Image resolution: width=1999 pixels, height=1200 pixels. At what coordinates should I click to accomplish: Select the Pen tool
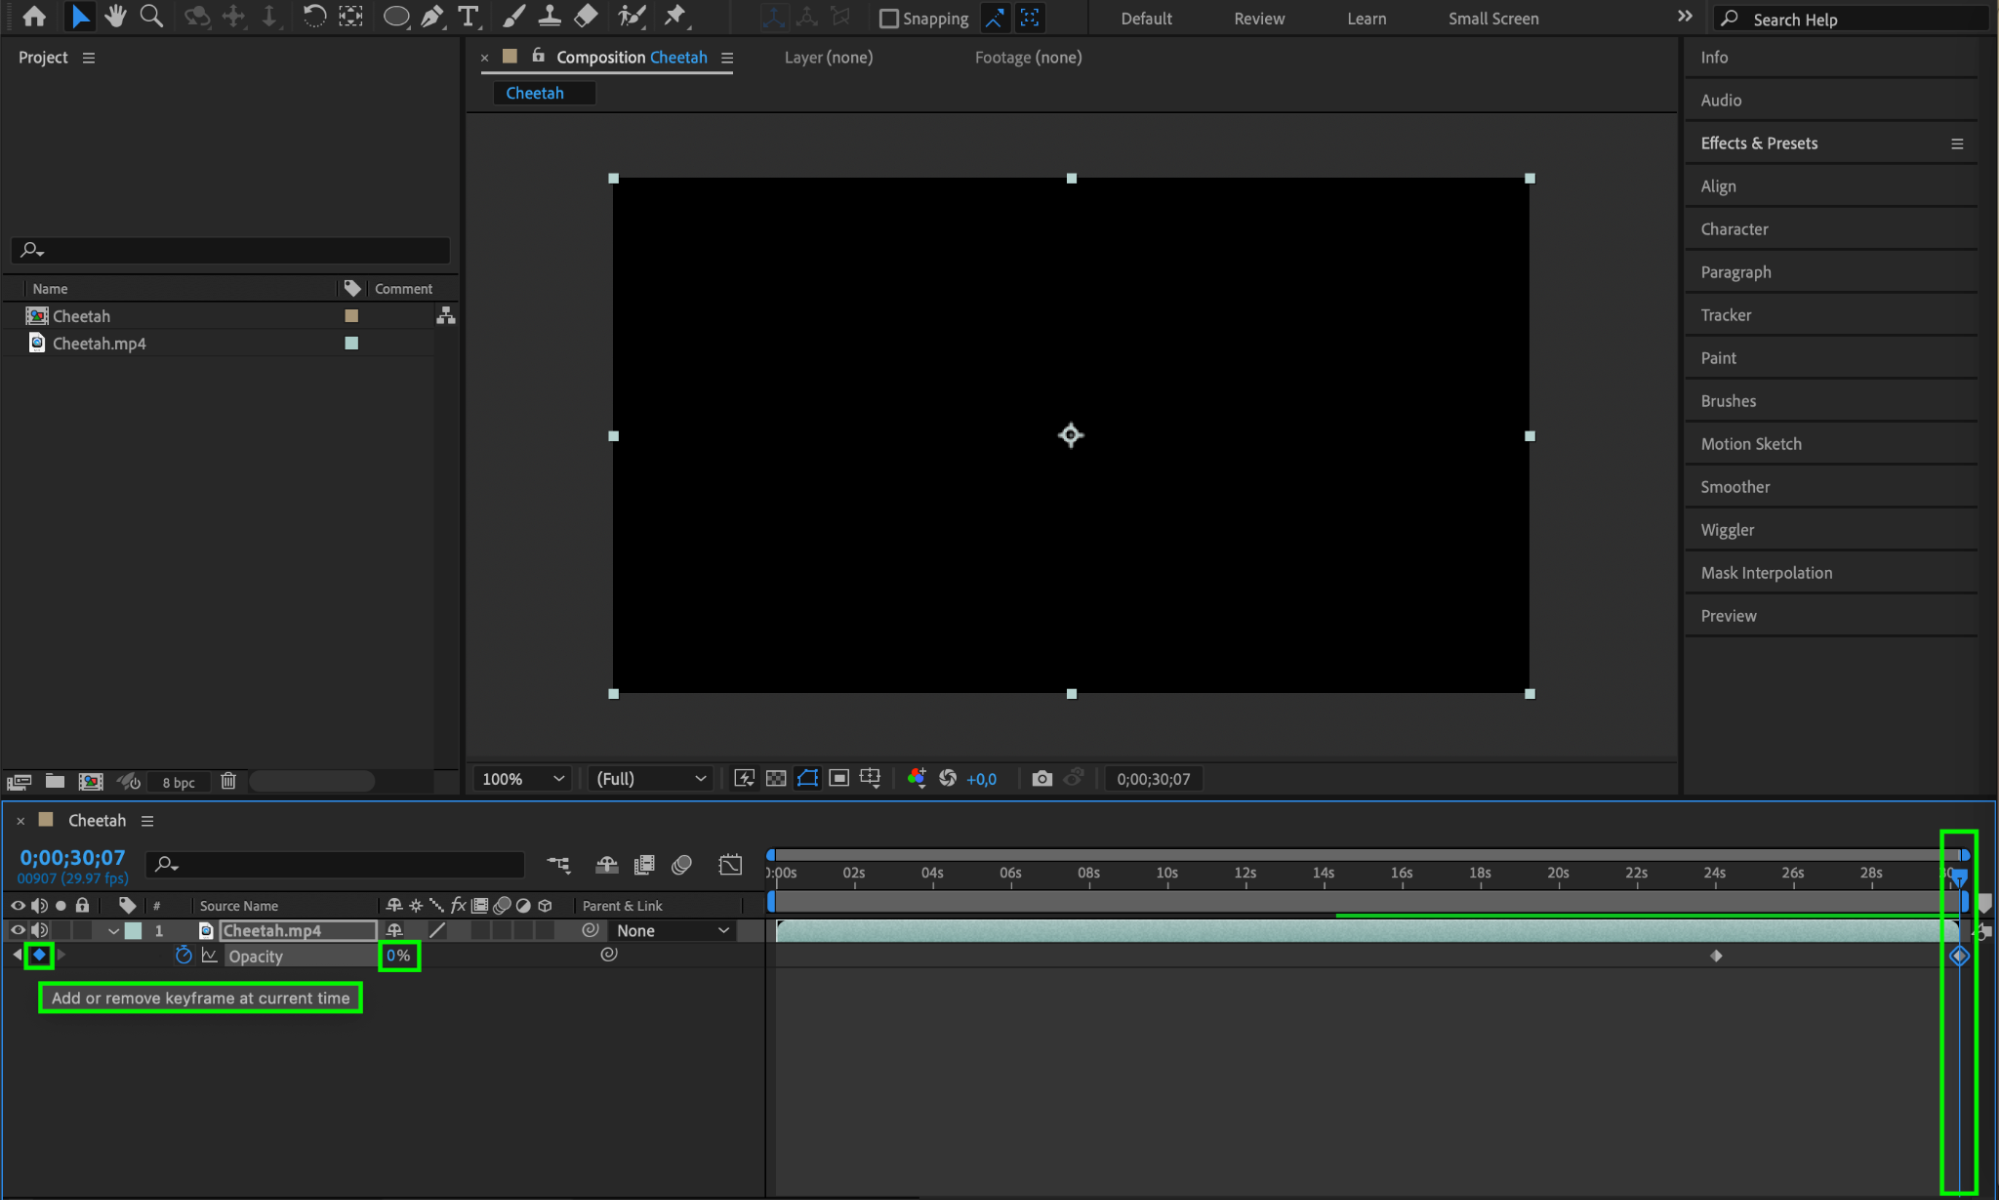tap(432, 16)
